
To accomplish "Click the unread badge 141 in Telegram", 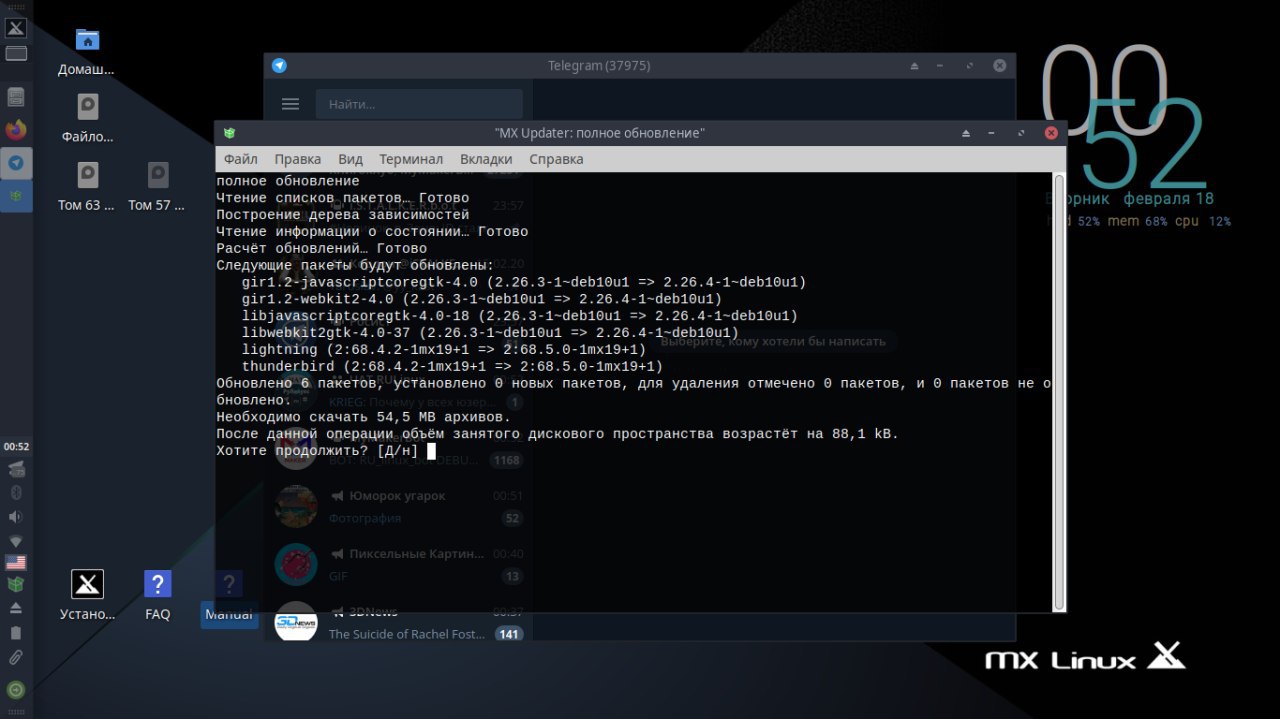I will [509, 634].
